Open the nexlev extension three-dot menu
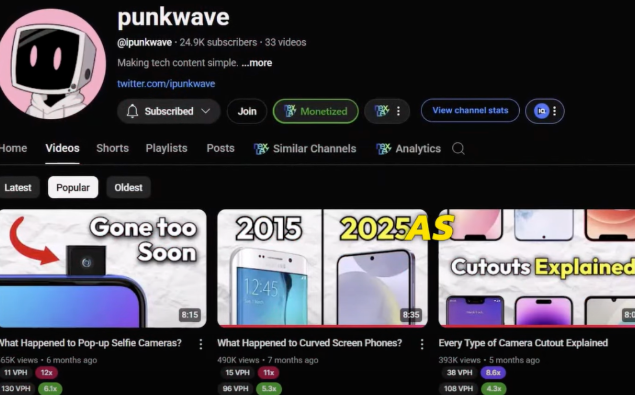The height and width of the screenshot is (395, 635). point(398,111)
